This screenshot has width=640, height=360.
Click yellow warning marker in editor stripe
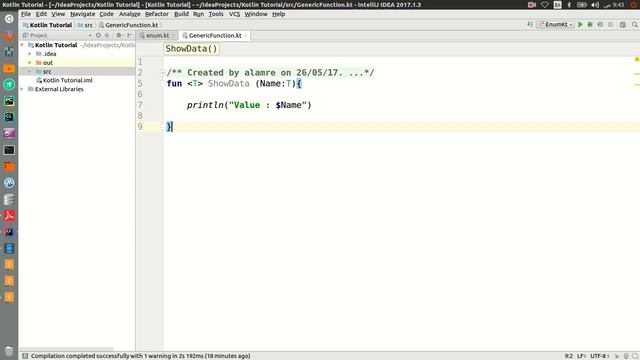click(x=637, y=60)
